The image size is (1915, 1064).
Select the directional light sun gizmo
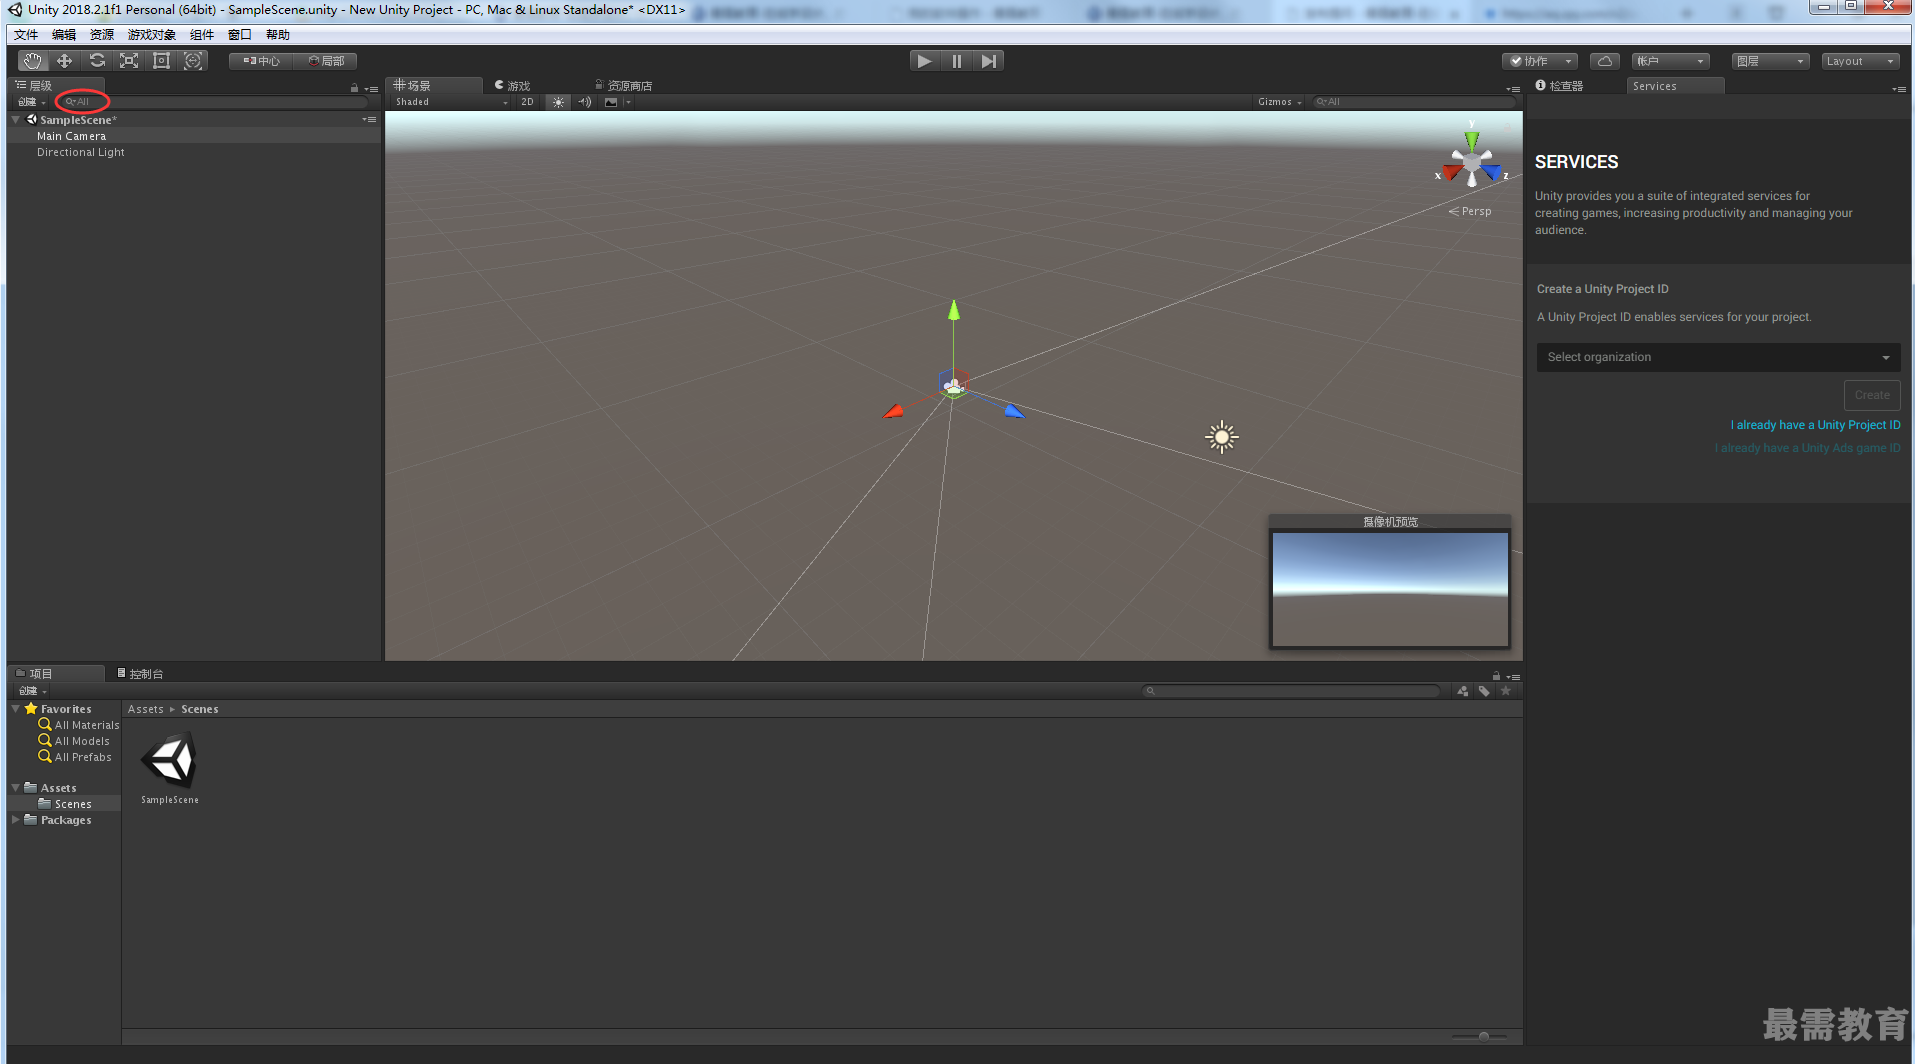(1222, 437)
